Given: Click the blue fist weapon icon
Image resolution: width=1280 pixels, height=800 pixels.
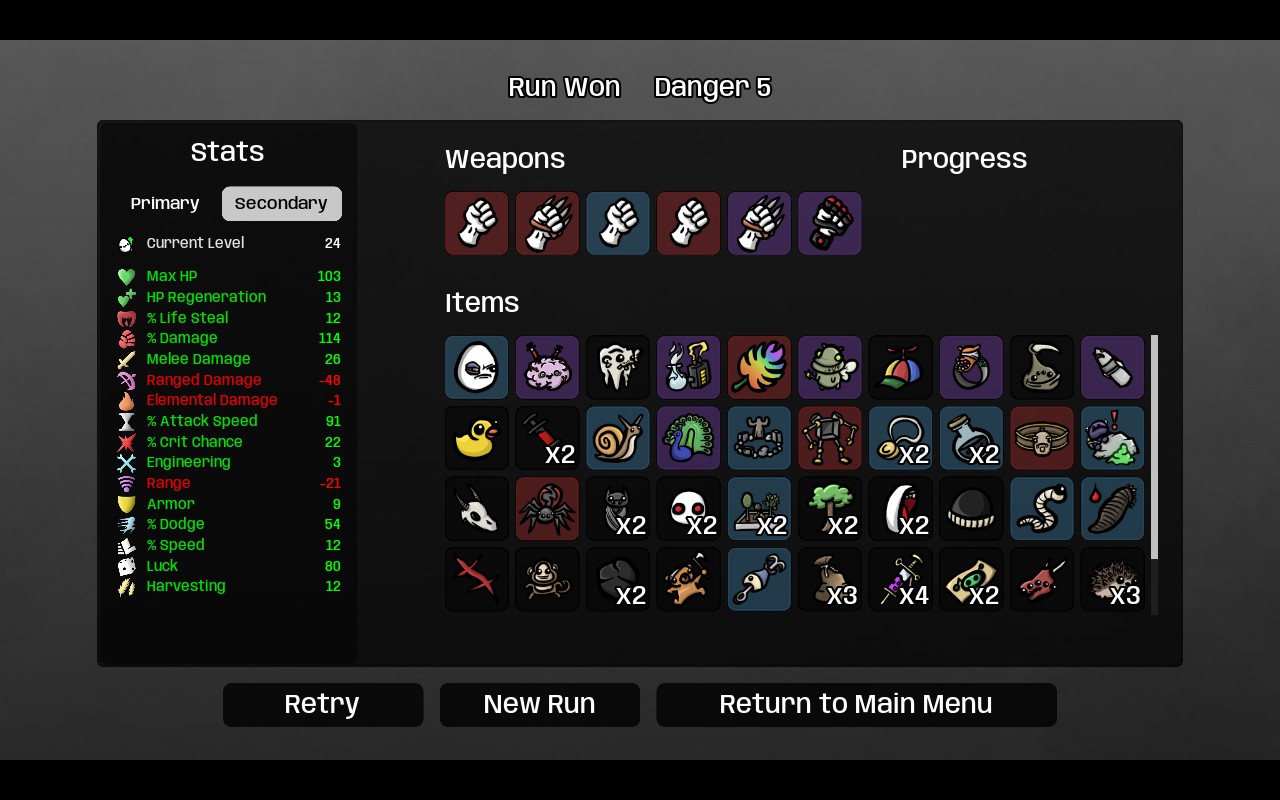Looking at the screenshot, I should coord(618,224).
